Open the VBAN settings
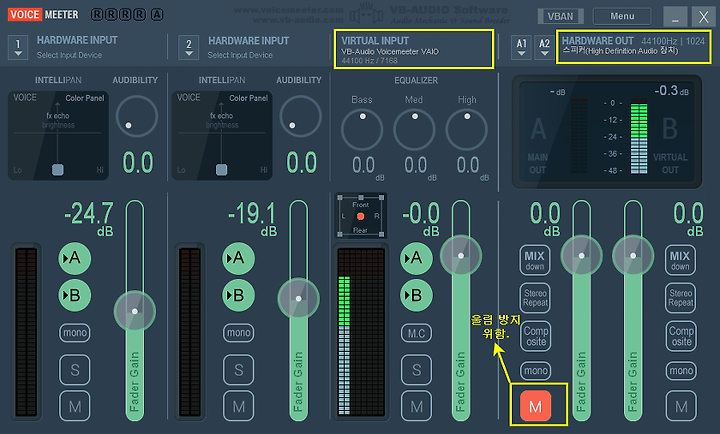This screenshot has height=434, width=720. pyautogui.click(x=561, y=16)
